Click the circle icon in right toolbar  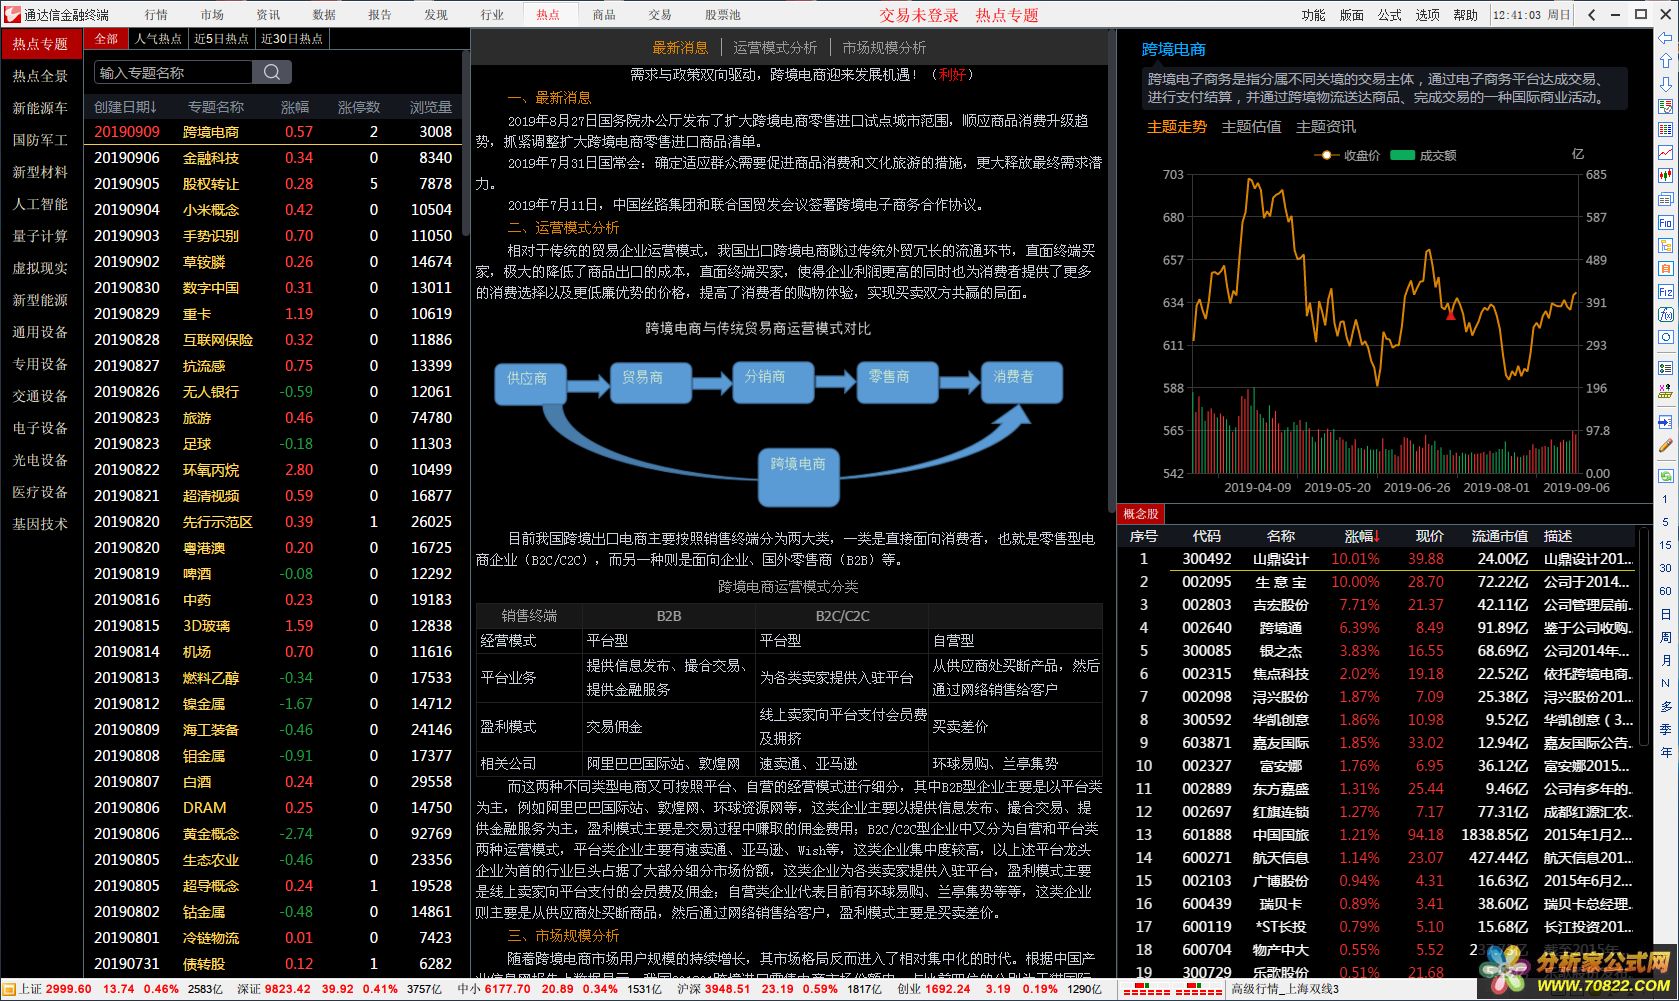(x=1665, y=337)
